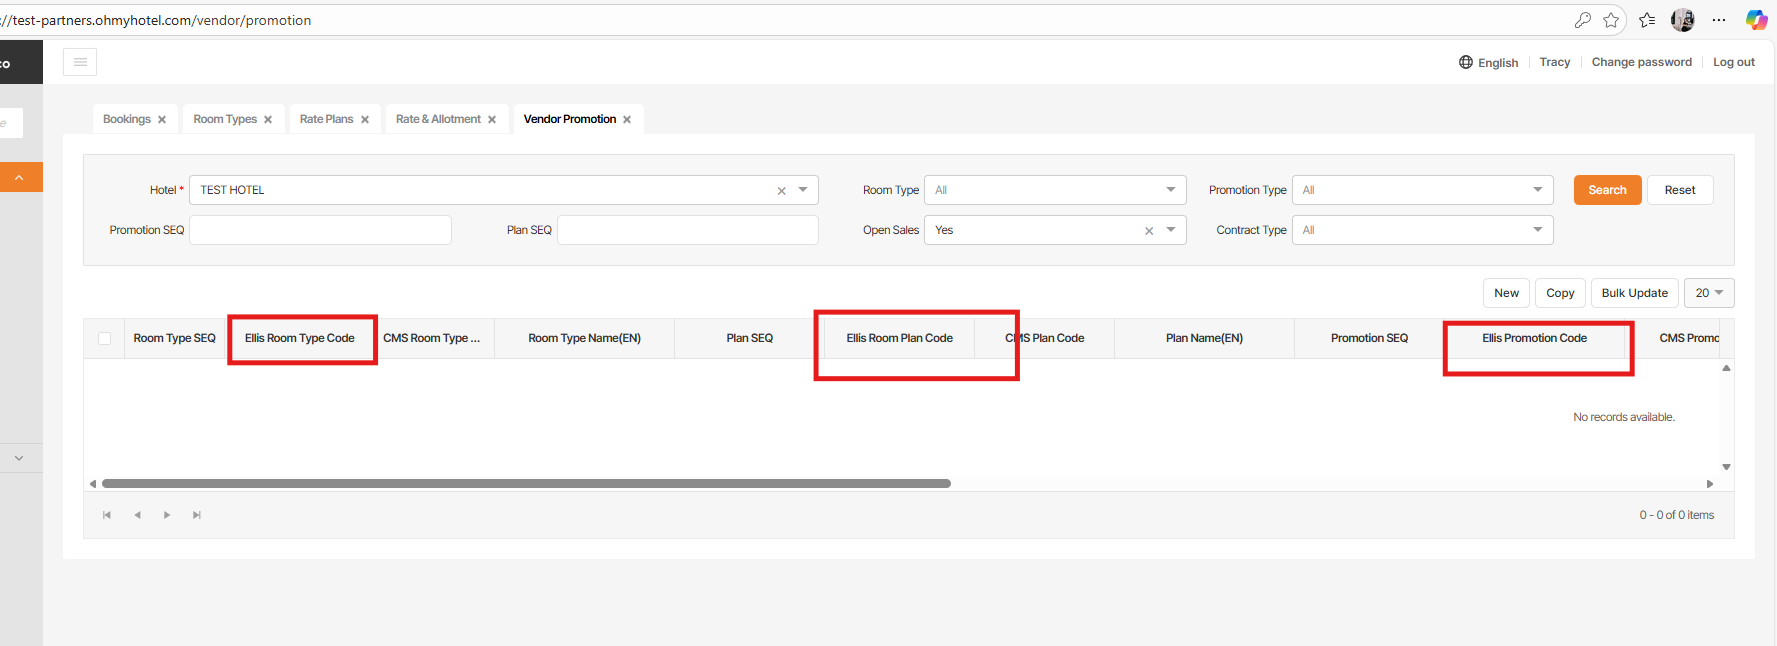Close the Bookings tab with its X

coord(162,120)
